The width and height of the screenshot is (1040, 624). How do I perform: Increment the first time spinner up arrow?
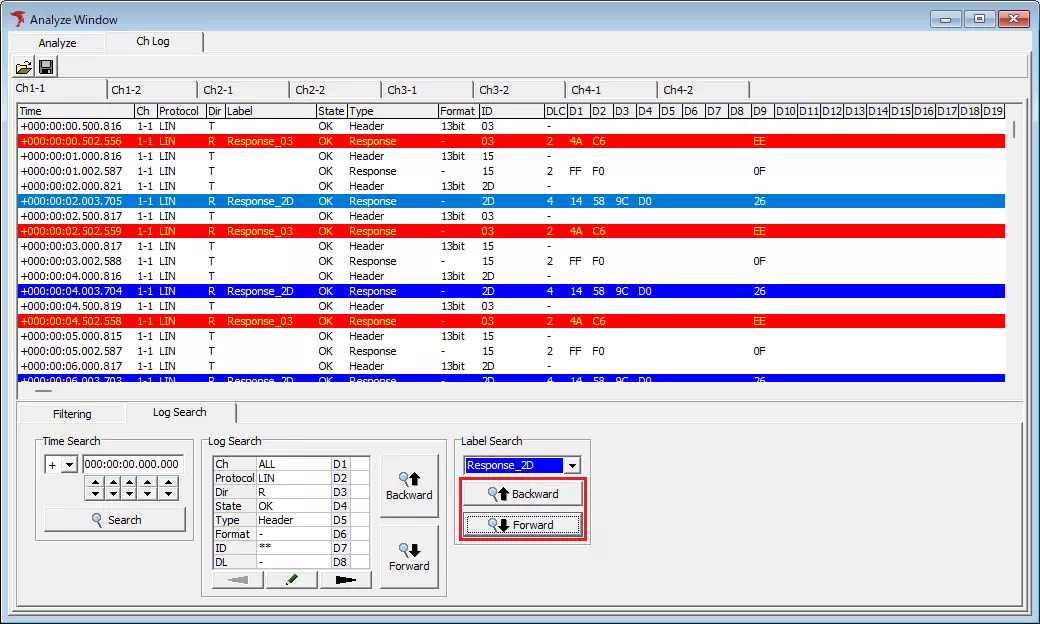tap(94, 482)
